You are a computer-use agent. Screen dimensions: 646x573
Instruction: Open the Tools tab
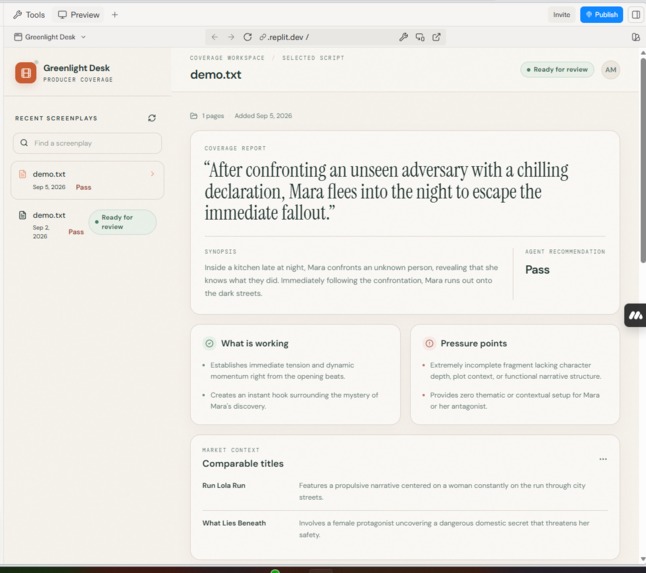[x=29, y=15]
